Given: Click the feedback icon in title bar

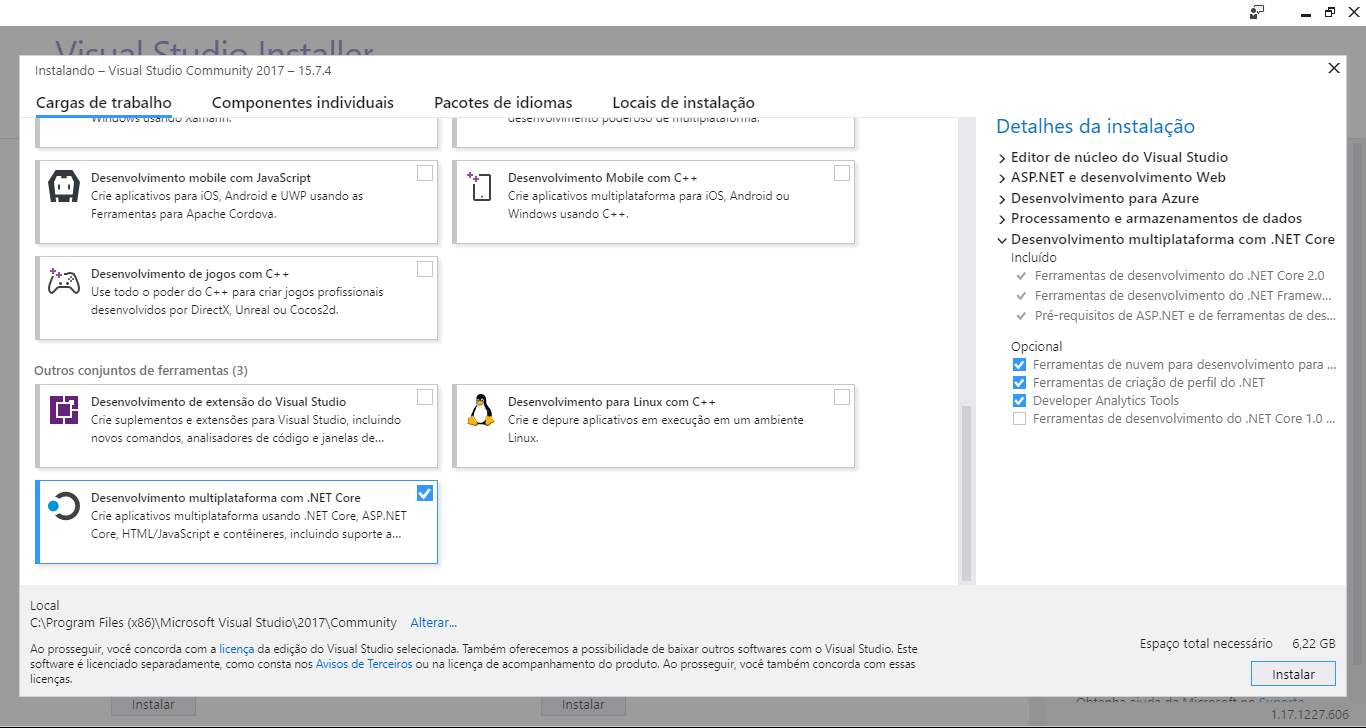Looking at the screenshot, I should pyautogui.click(x=1257, y=12).
